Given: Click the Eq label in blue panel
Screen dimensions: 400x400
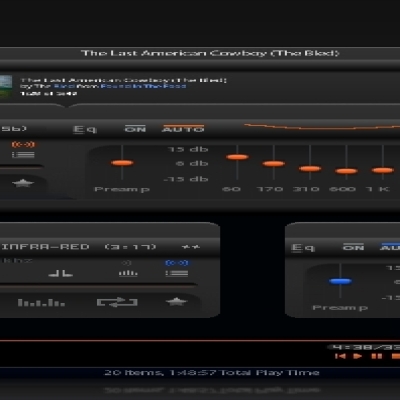Looking at the screenshot, I should (303, 248).
